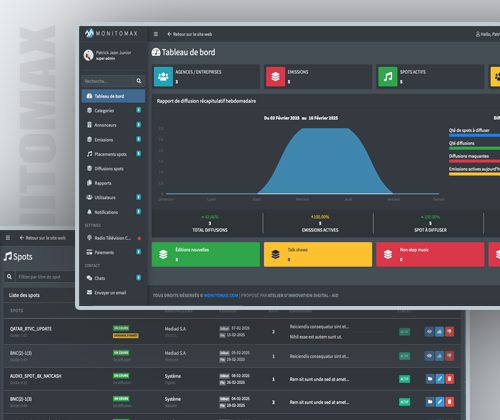Click the yellow Talk shows card
Screen dimensions: 500x420
coord(318,255)
